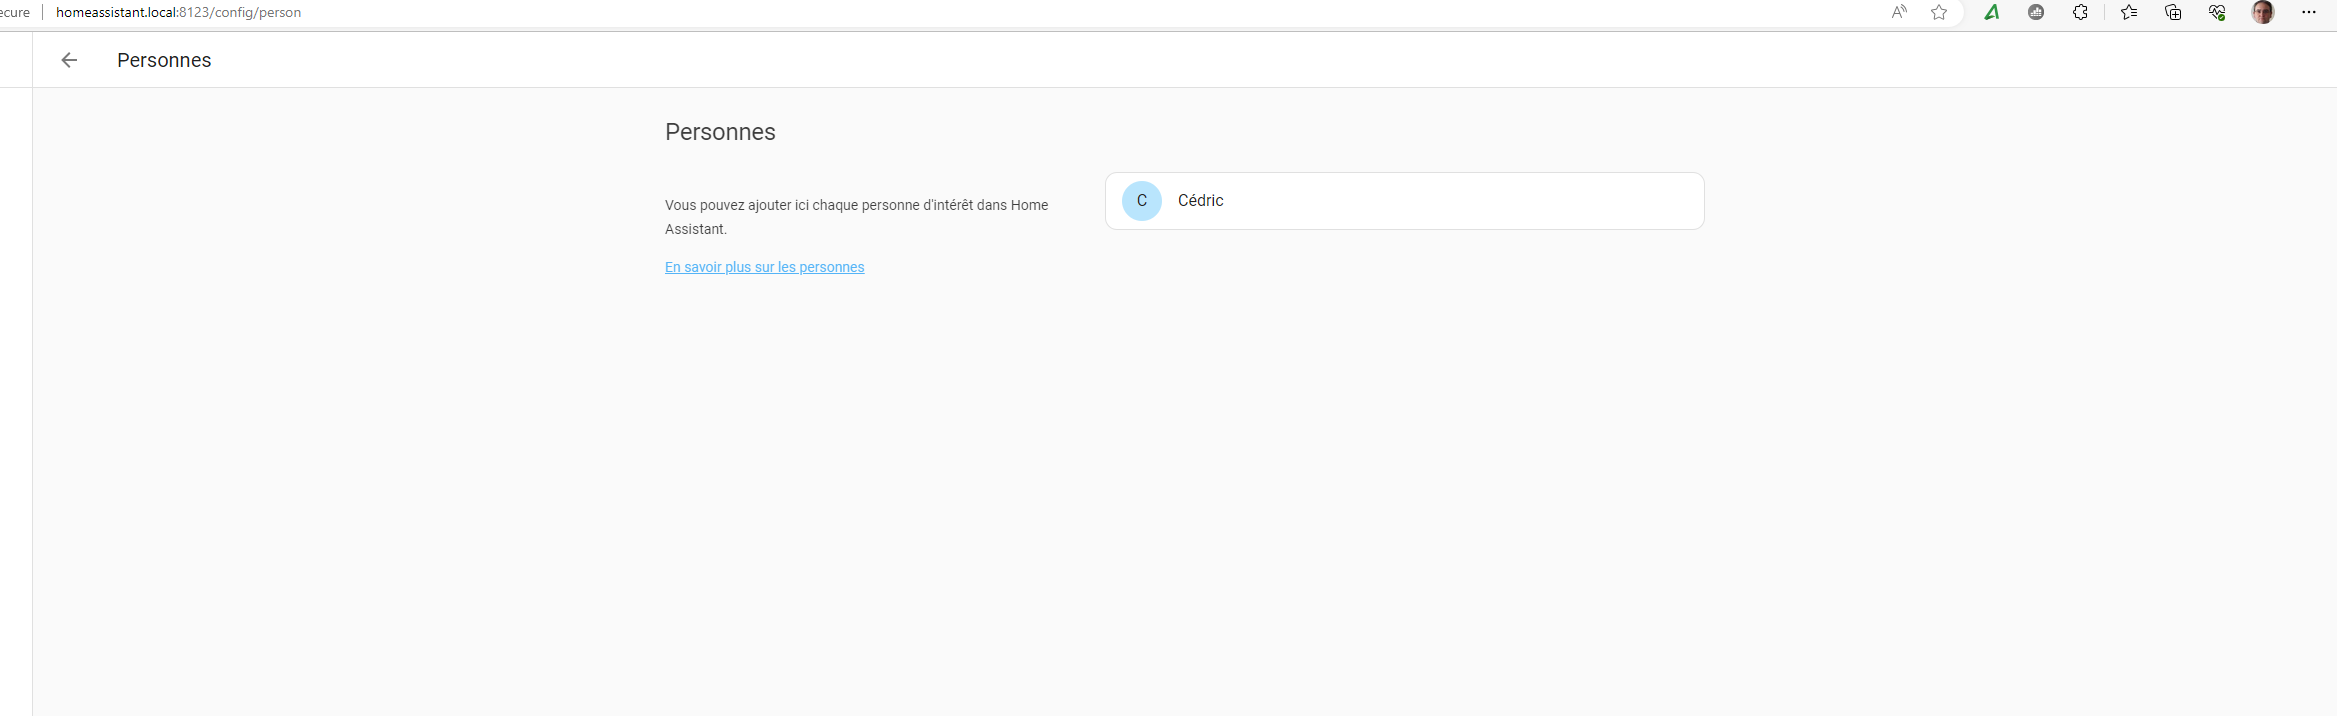Open the gray round bar-chart extension icon

coord(2036,12)
